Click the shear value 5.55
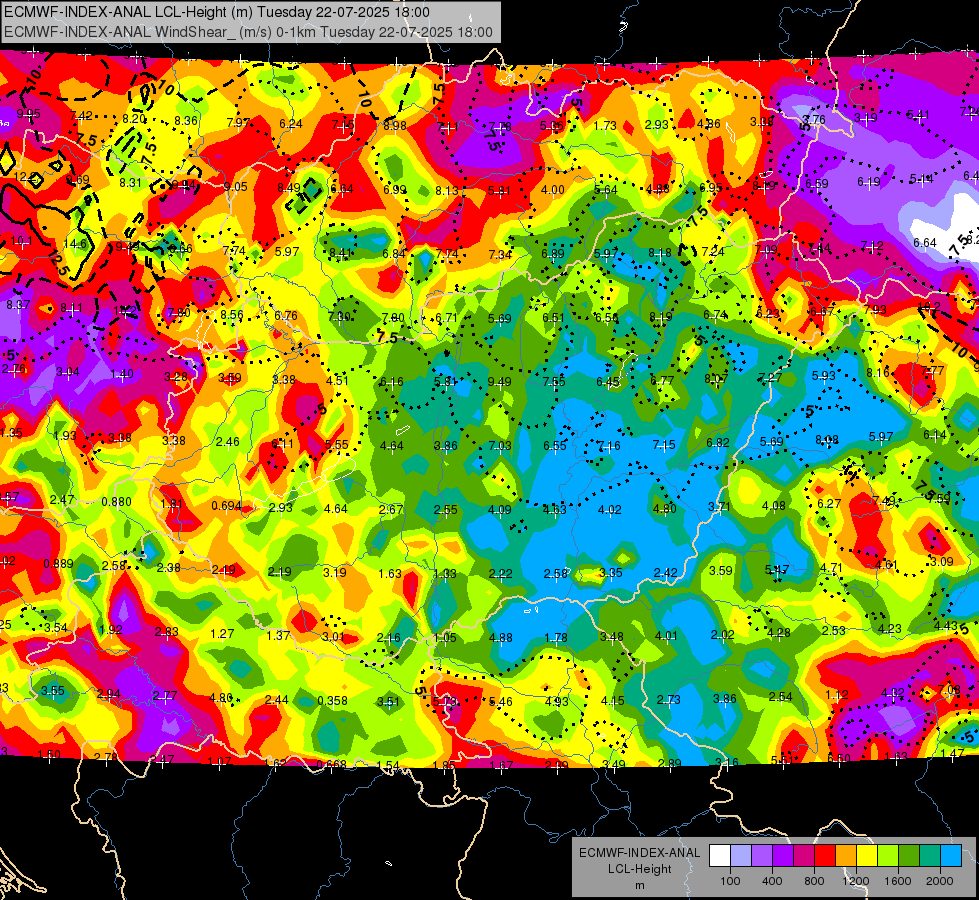The height and width of the screenshot is (900, 979). coord(337,444)
